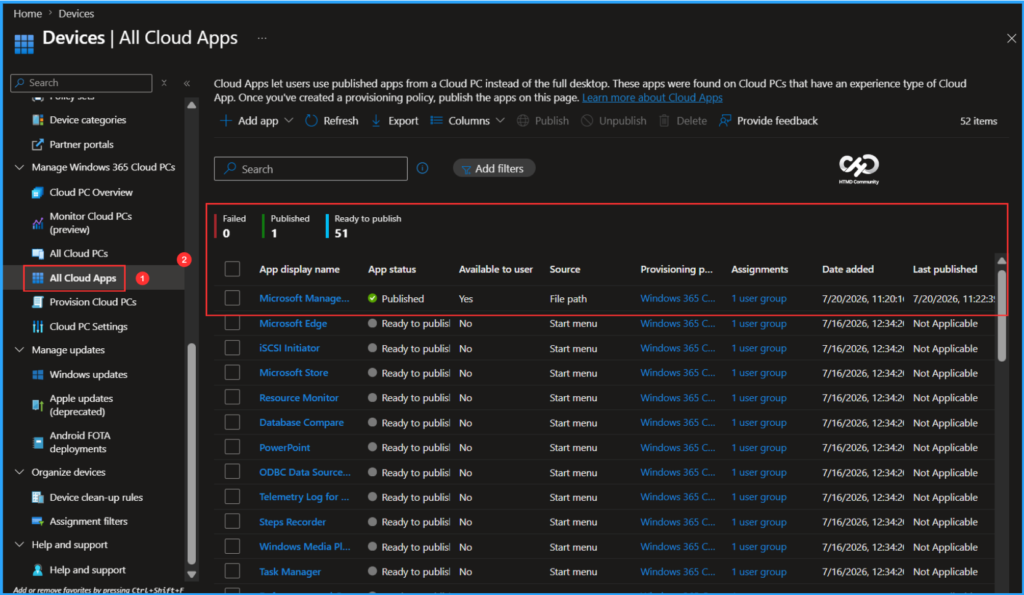Click the Windows updates icon

pos(38,375)
